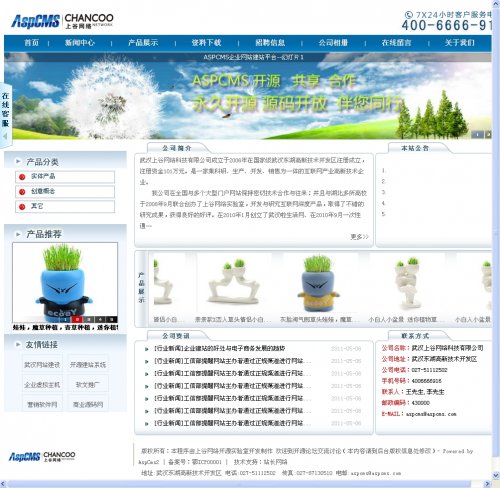
Task: Show recommended product slide 2 (red)
Action: 77,319
